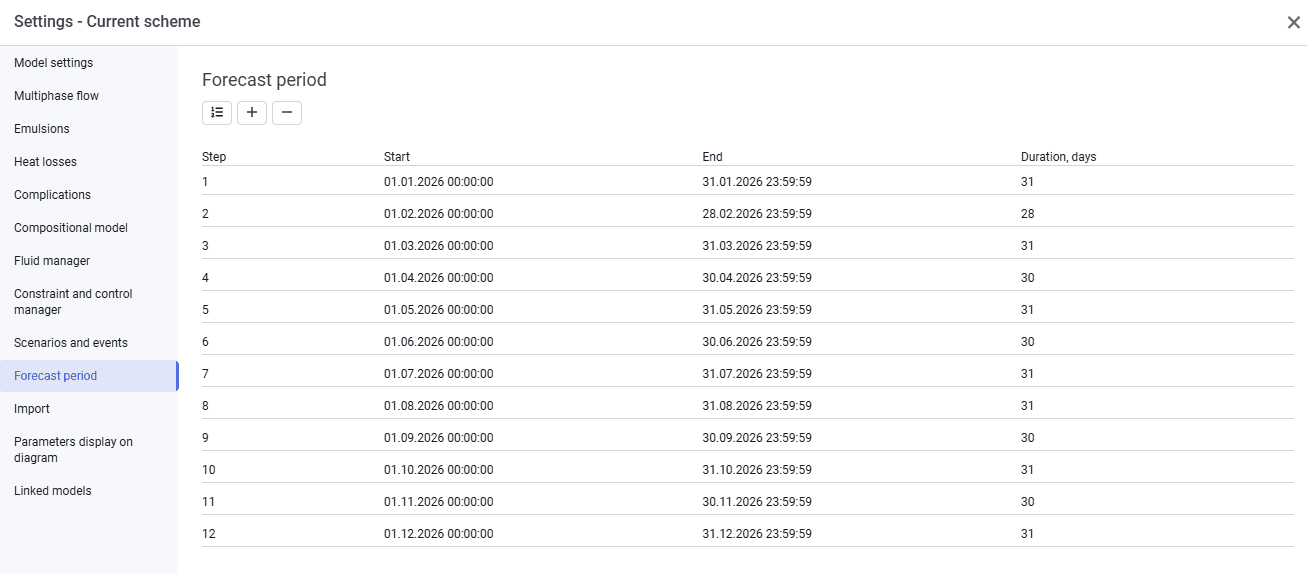
Task: Select start date 01.01.2026 00:00:00
Action: pyautogui.click(x=438, y=182)
